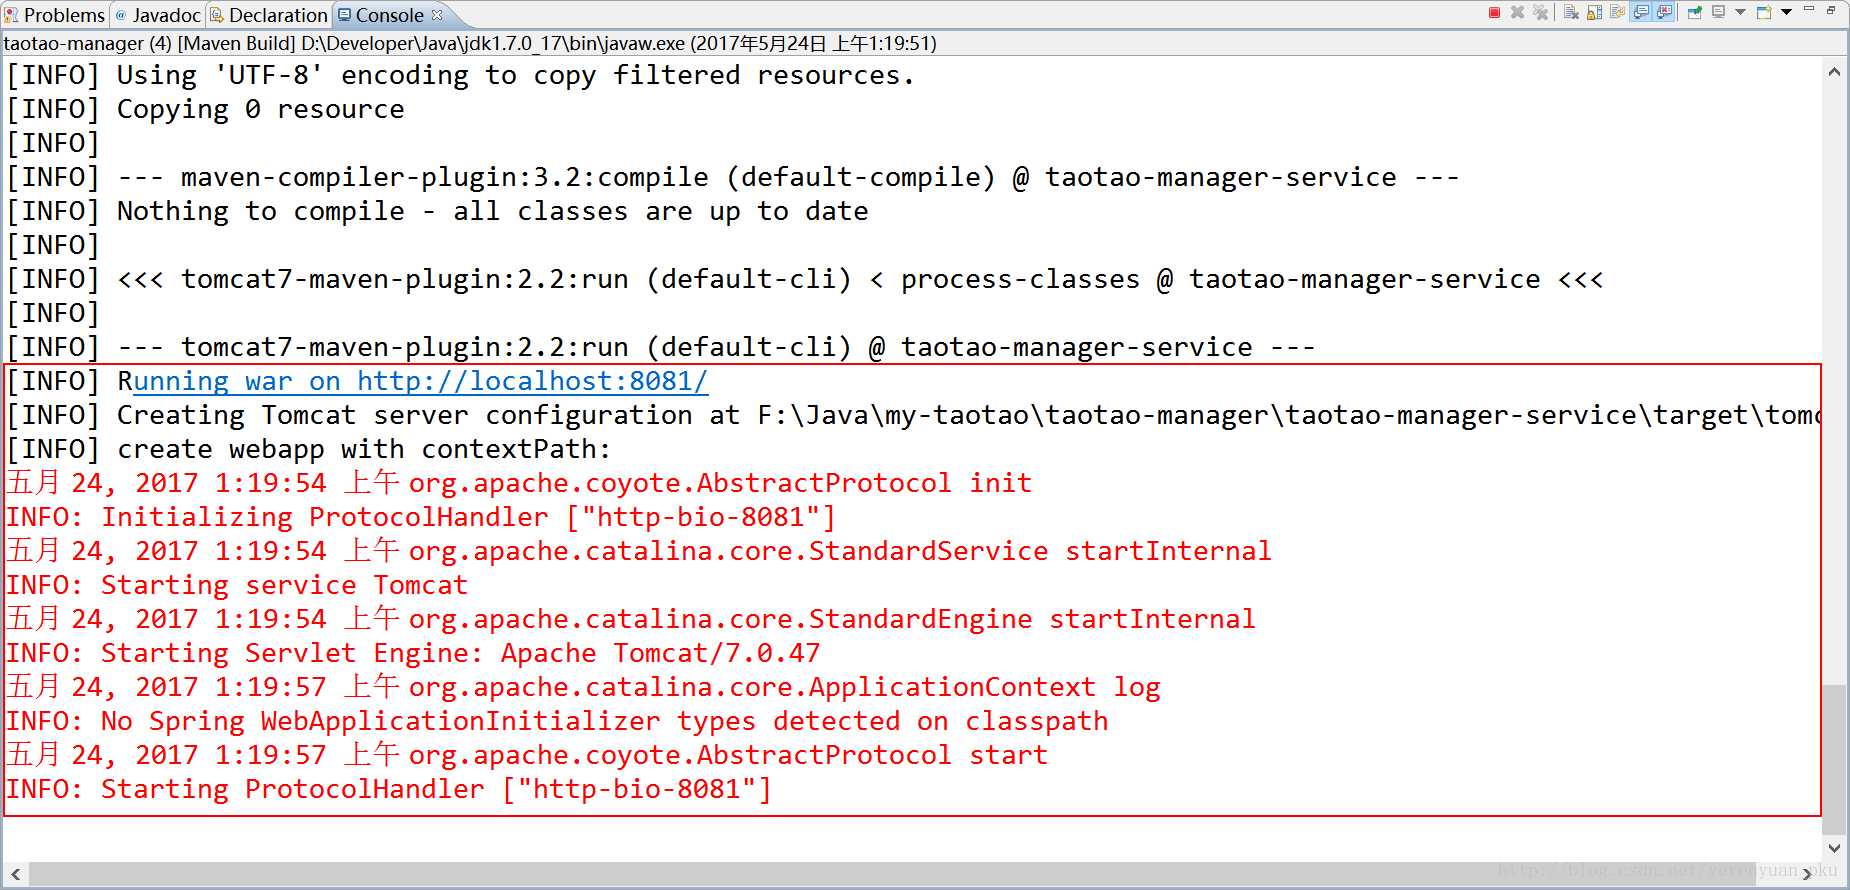Click horizontal scrollbar left arrow
This screenshot has height=890, width=1850.
point(15,874)
